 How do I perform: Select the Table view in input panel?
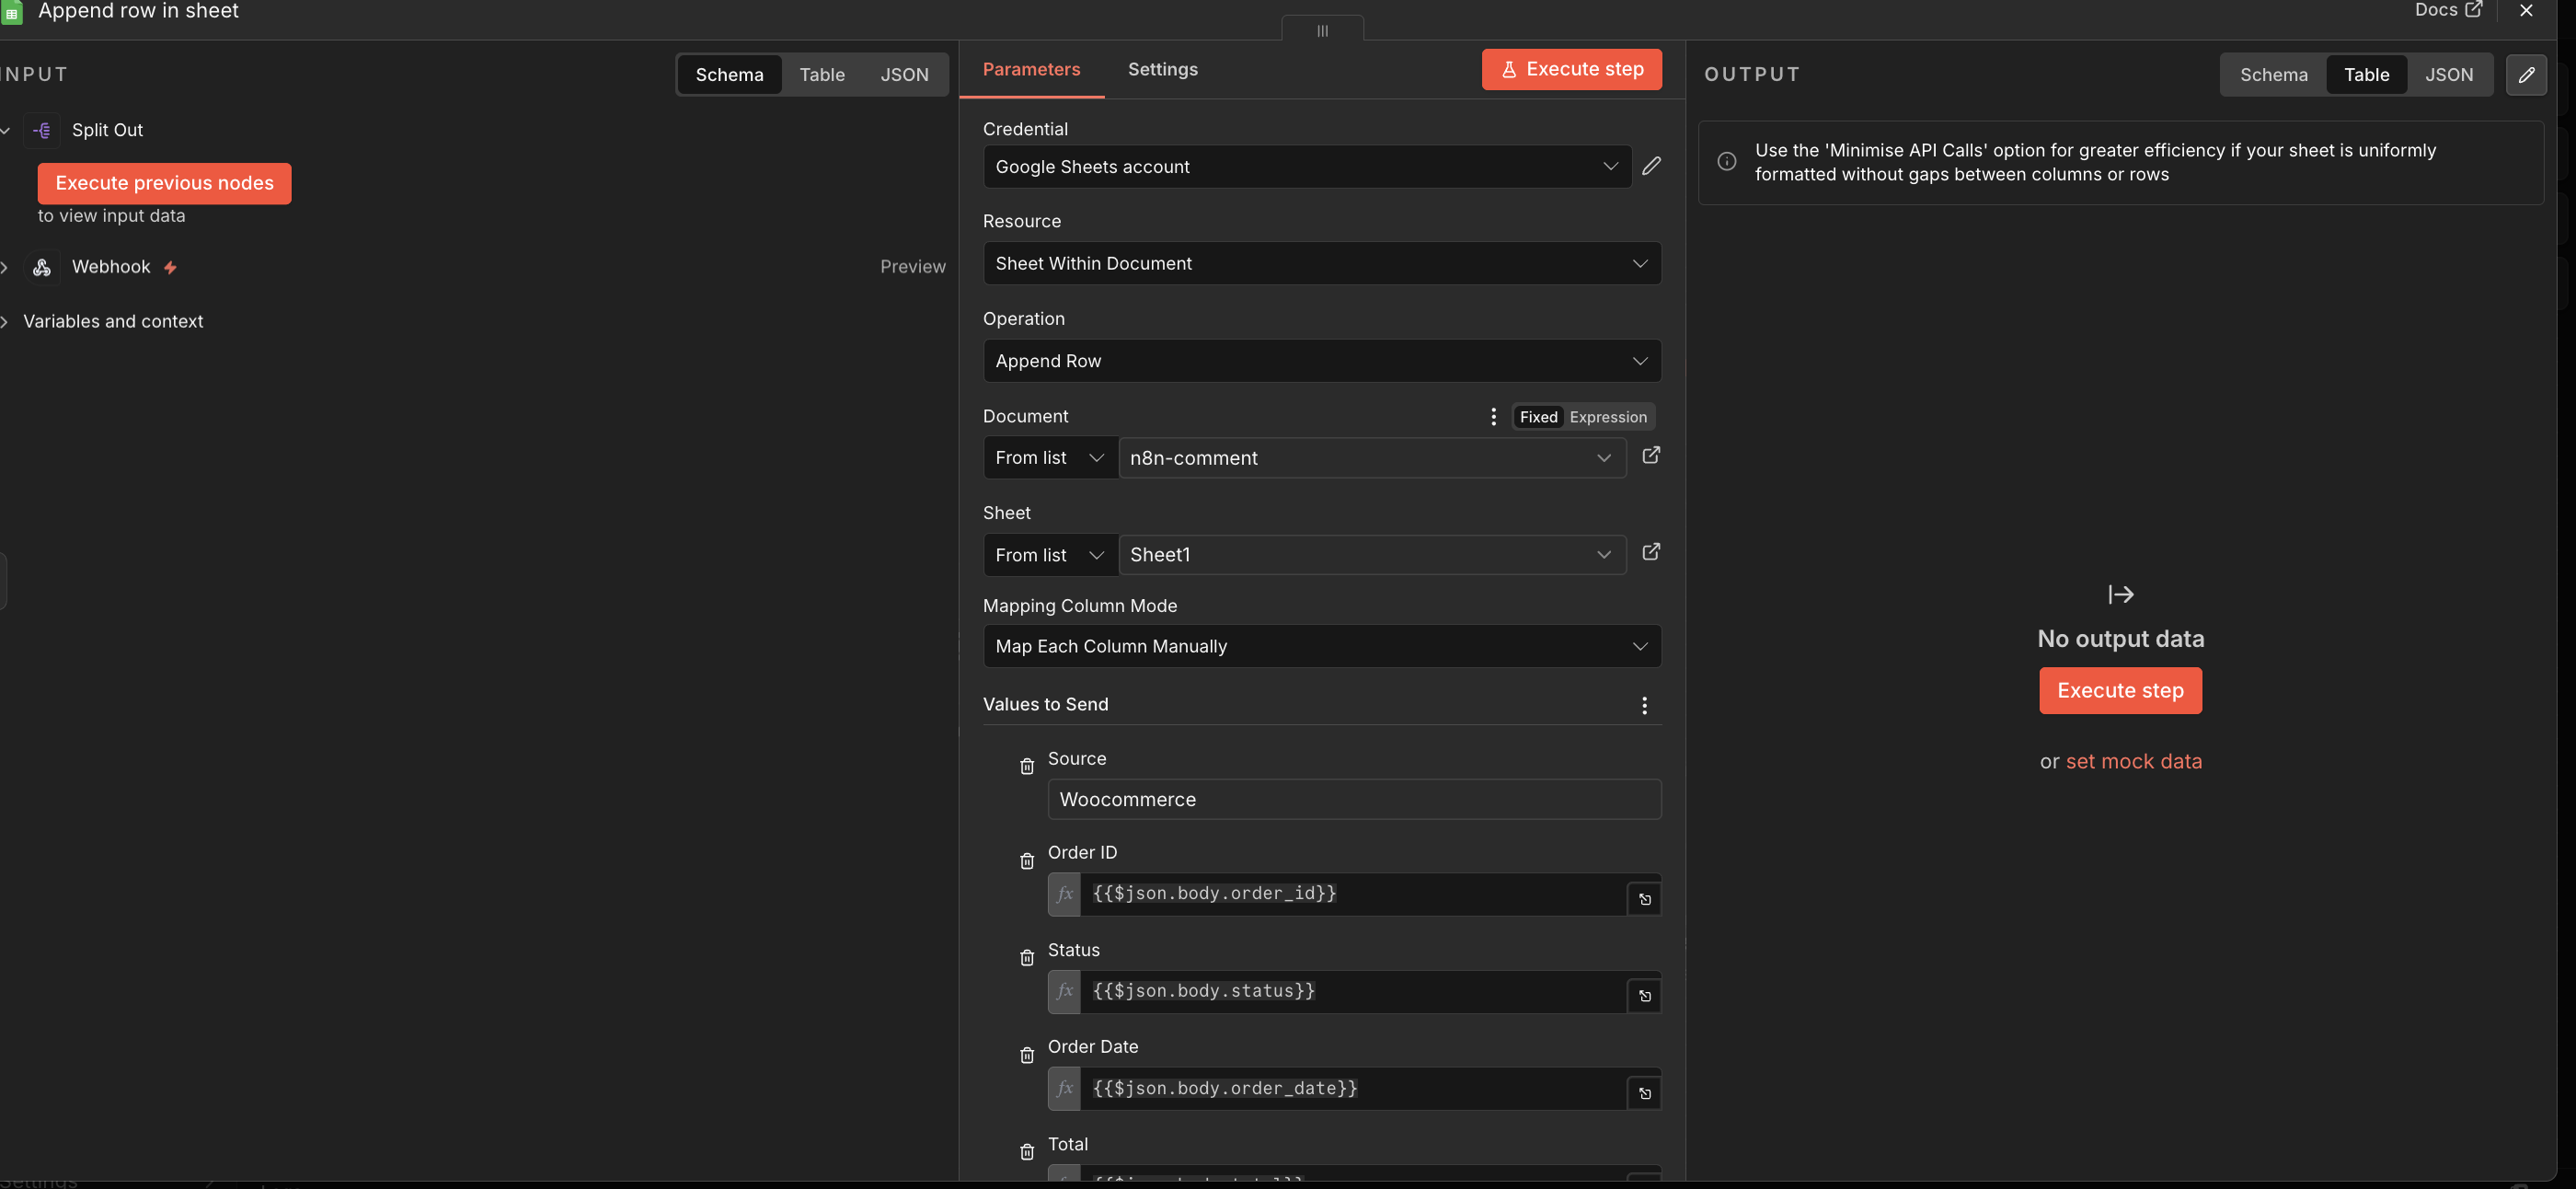click(x=821, y=75)
